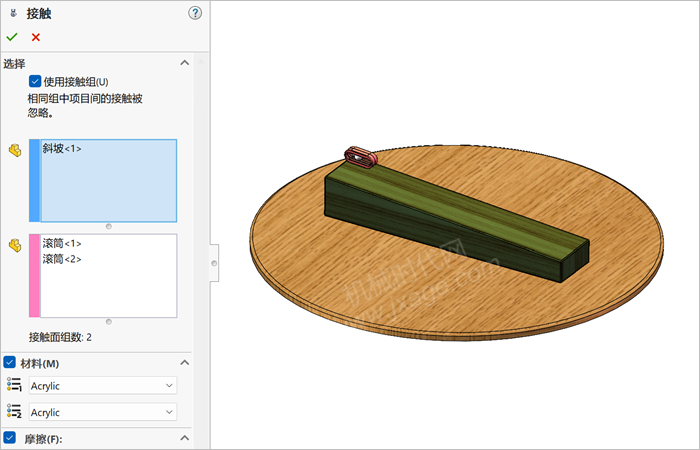Toggle 使用接触组(U) checkbox

point(35,81)
